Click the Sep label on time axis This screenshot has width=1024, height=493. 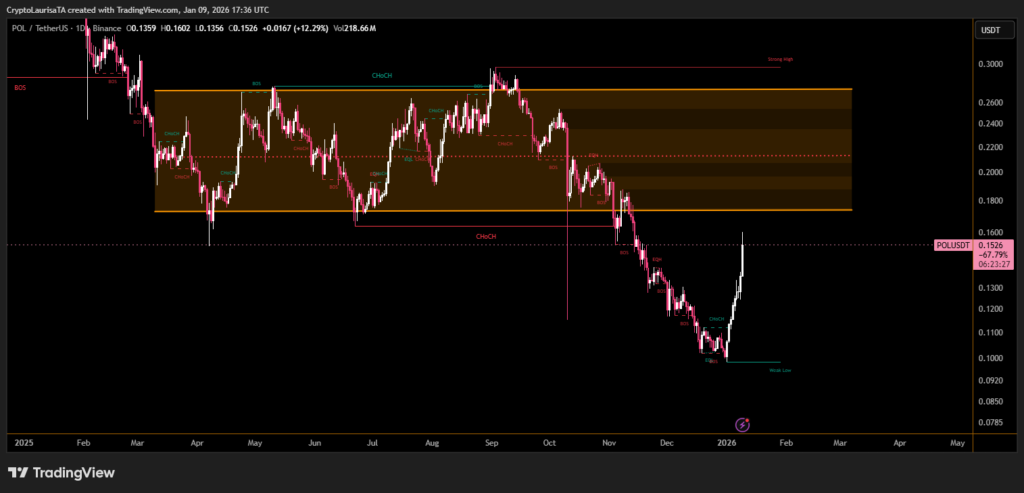click(x=490, y=441)
